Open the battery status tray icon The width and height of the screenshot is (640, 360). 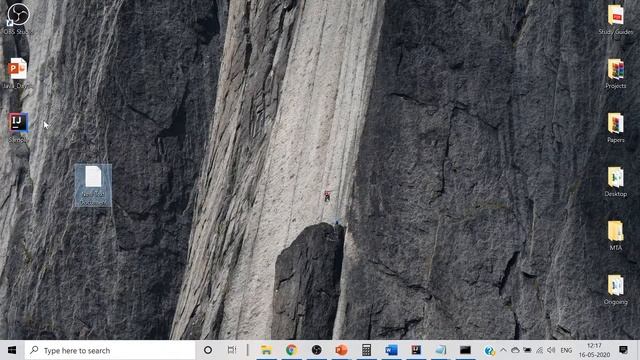tap(527, 350)
